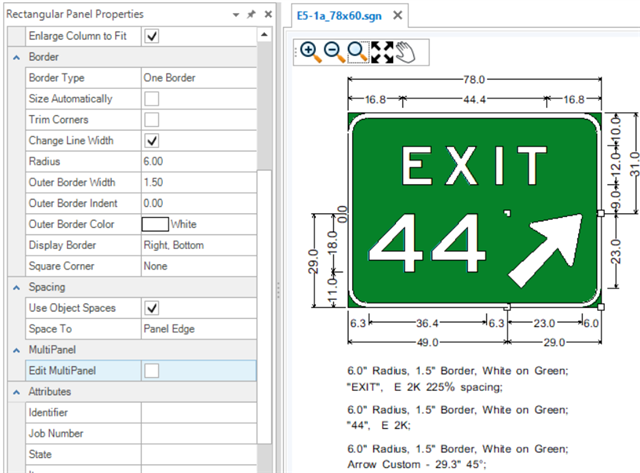Viewport: 640px width, 473px height.
Task: Click the bottom-right corner handle of the sign
Action: tap(601, 307)
